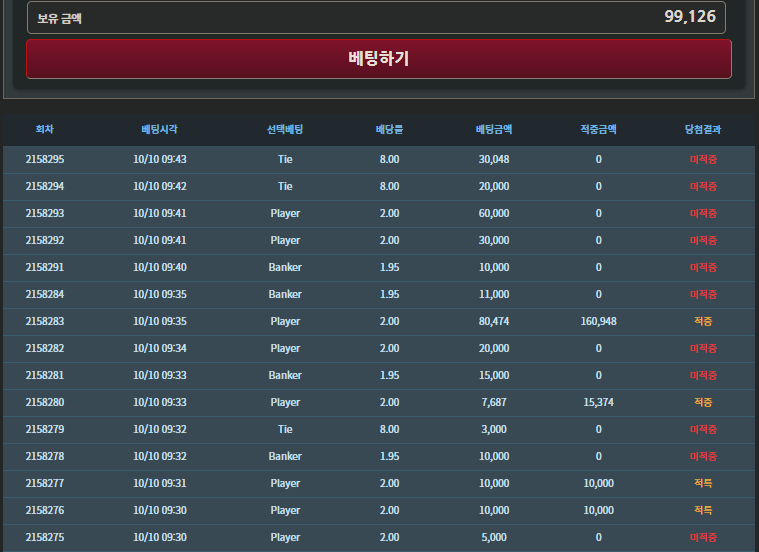
Task: Click bet amount 3,000
Action: [494, 429]
